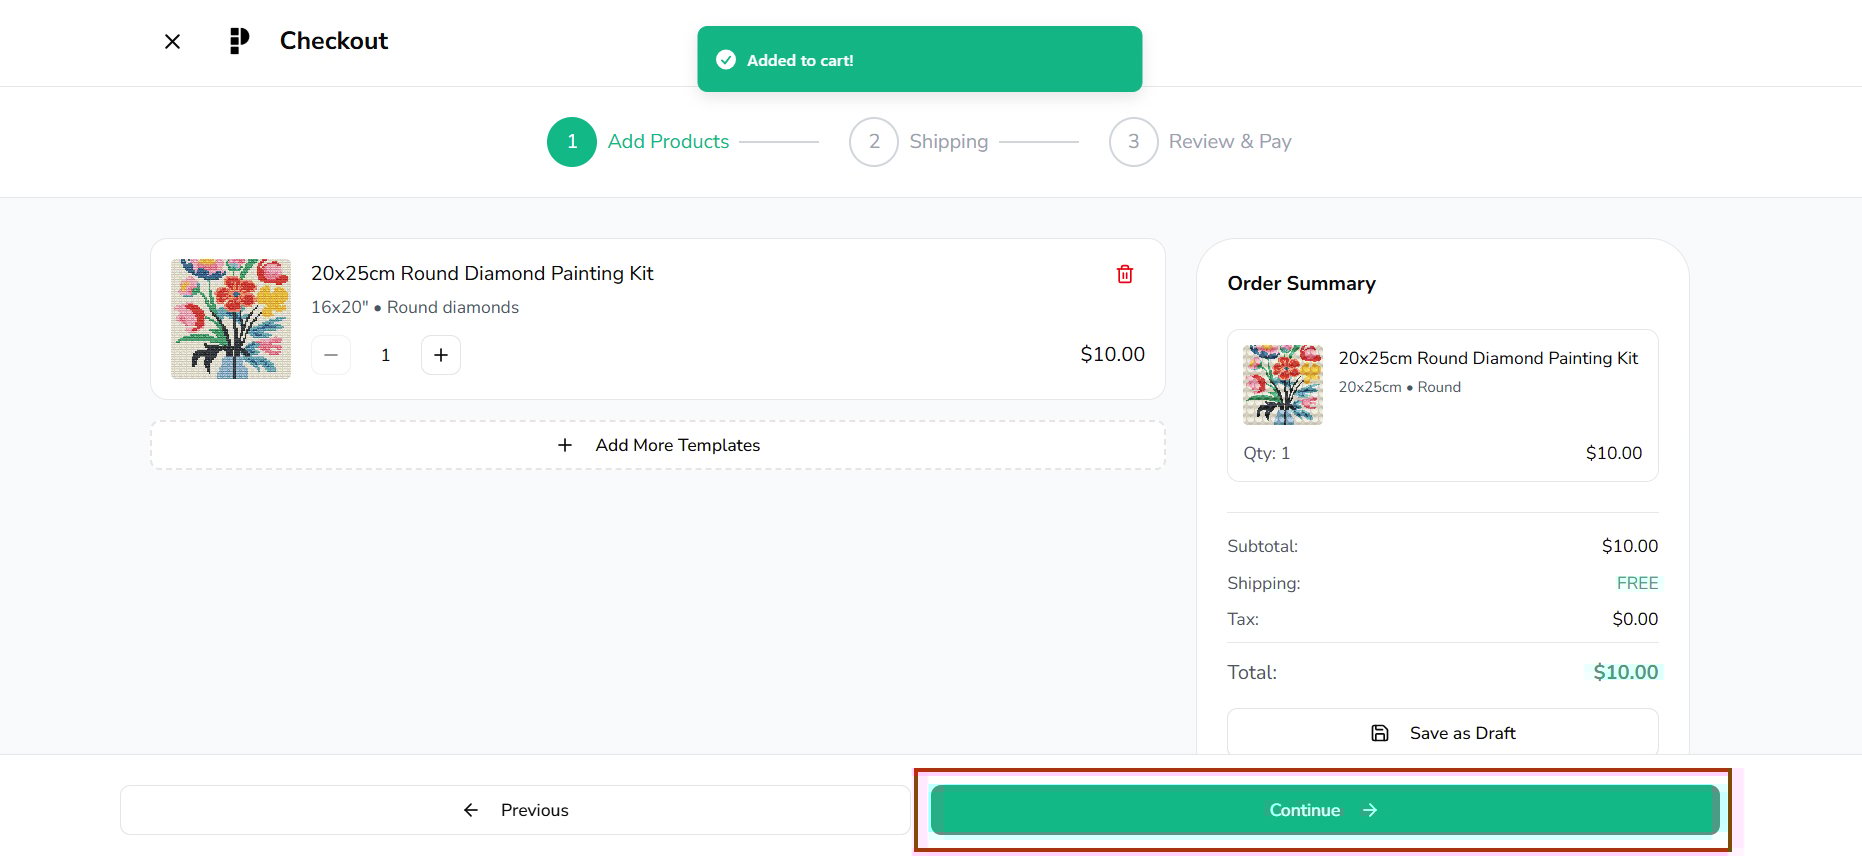This screenshot has height=856, width=1862.
Task: Click the Added to cart notification
Action: [x=919, y=59]
